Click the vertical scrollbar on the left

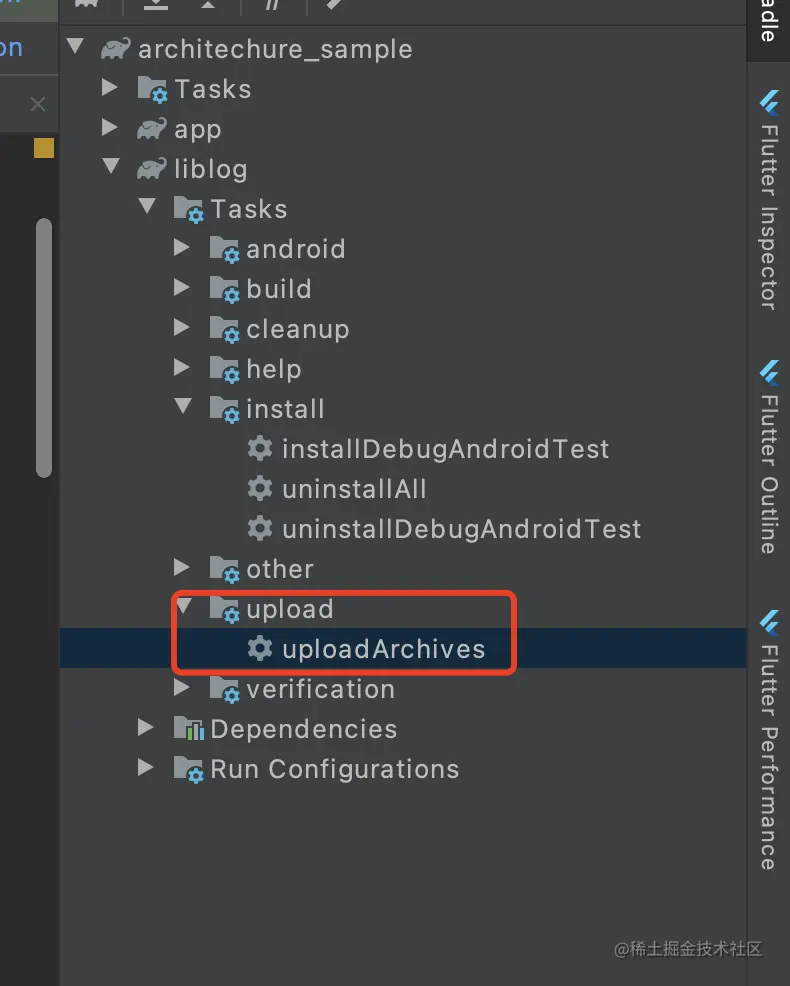pyautogui.click(x=43, y=345)
